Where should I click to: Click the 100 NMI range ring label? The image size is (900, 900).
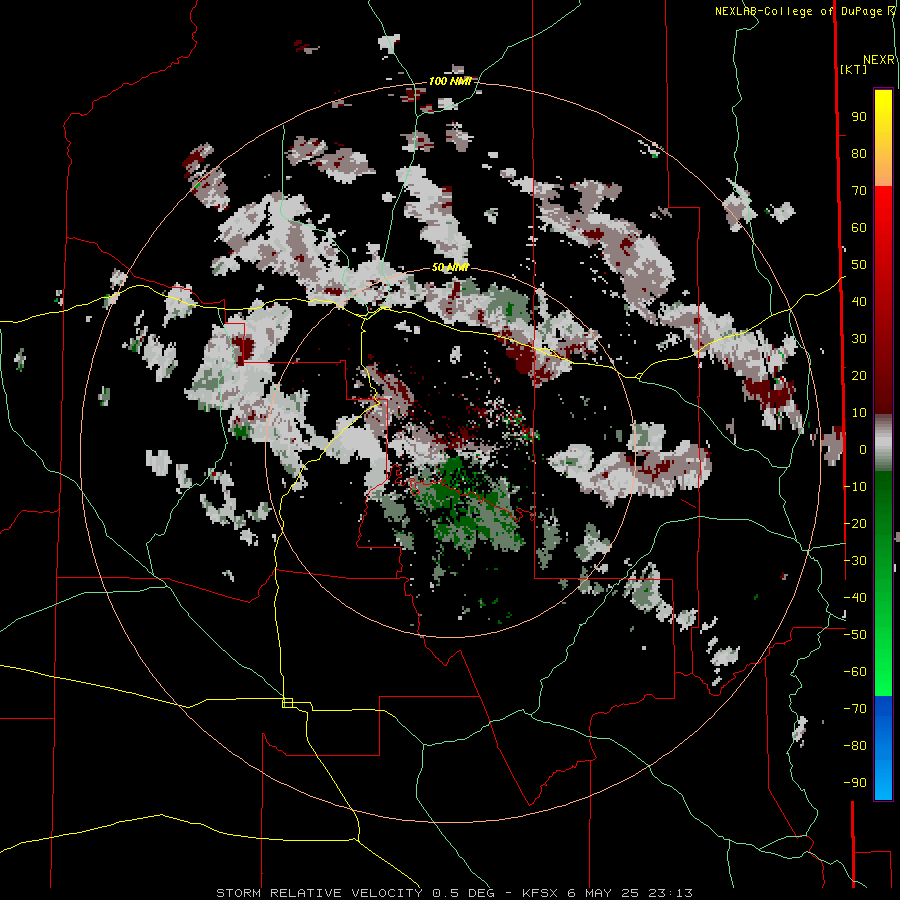[x=450, y=81]
